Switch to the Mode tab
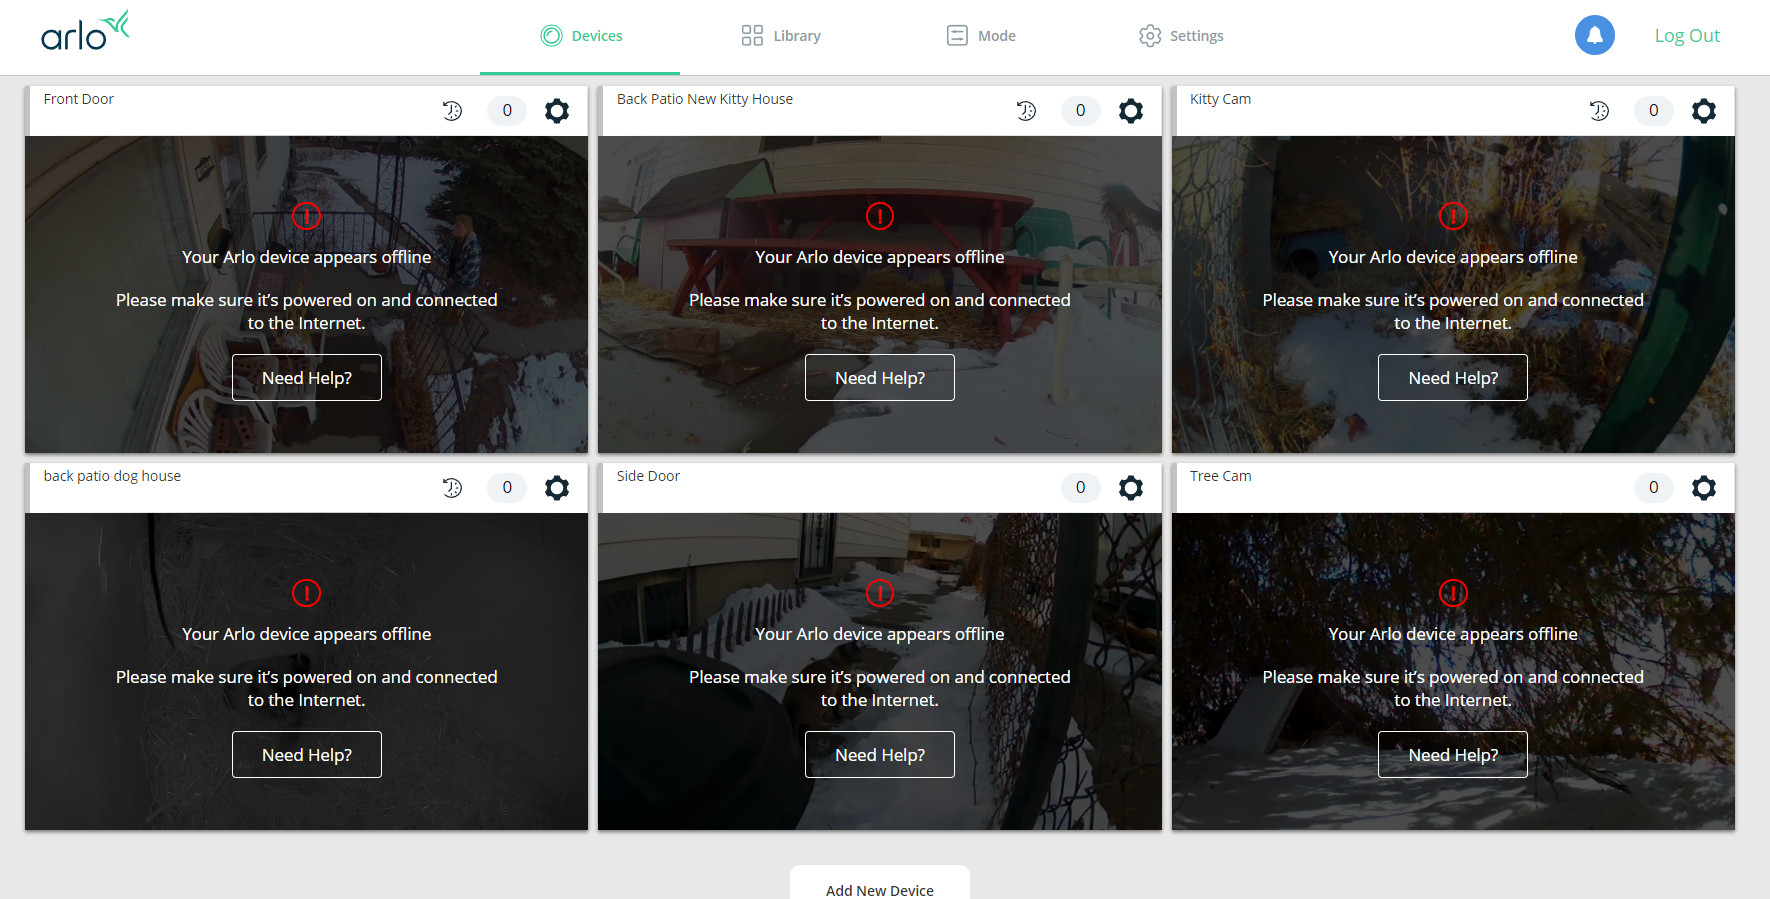The image size is (1770, 899). point(981,36)
